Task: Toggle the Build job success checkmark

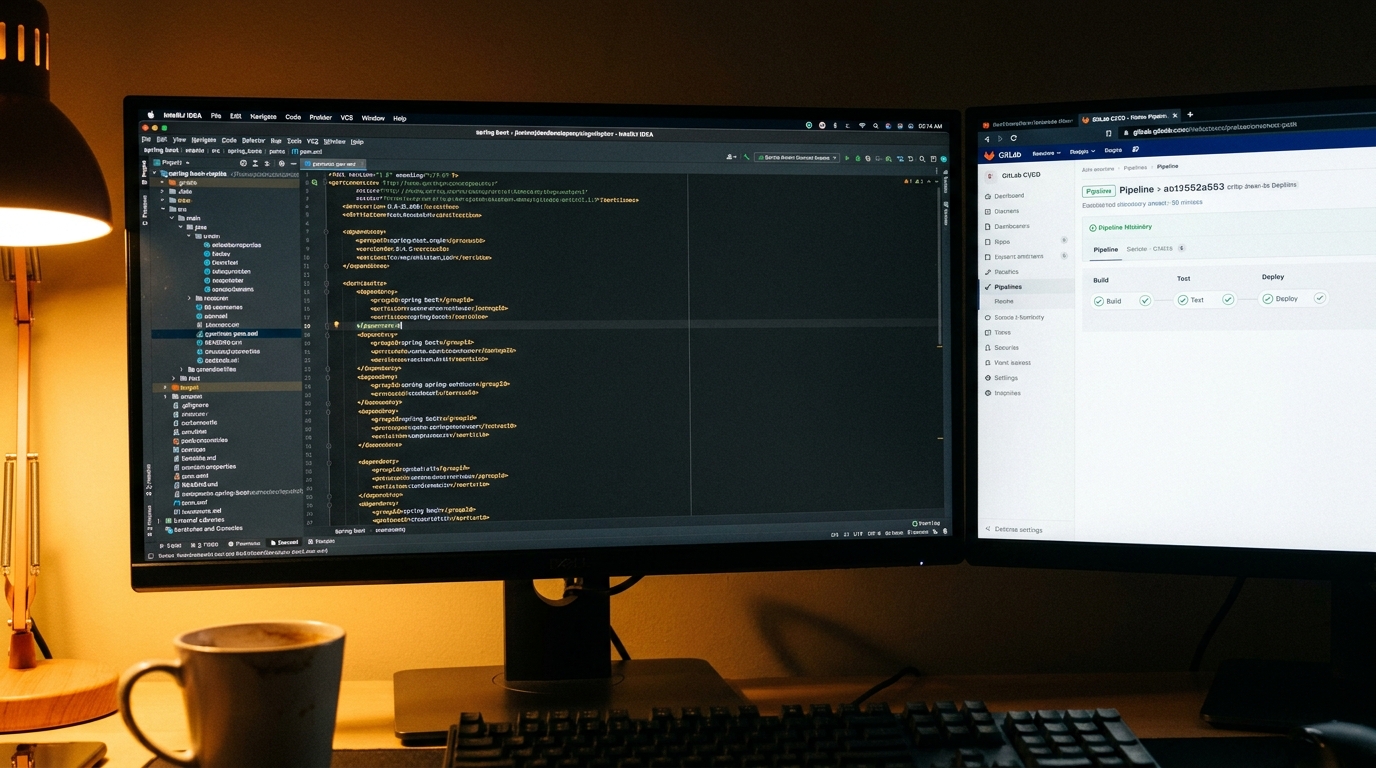Action: pyautogui.click(x=1145, y=301)
